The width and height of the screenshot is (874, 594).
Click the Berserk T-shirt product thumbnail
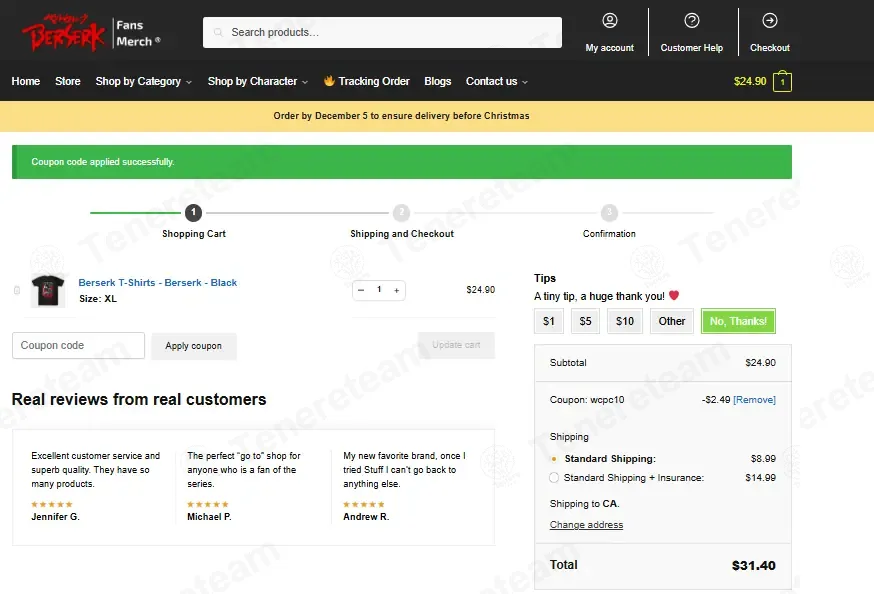pos(48,290)
